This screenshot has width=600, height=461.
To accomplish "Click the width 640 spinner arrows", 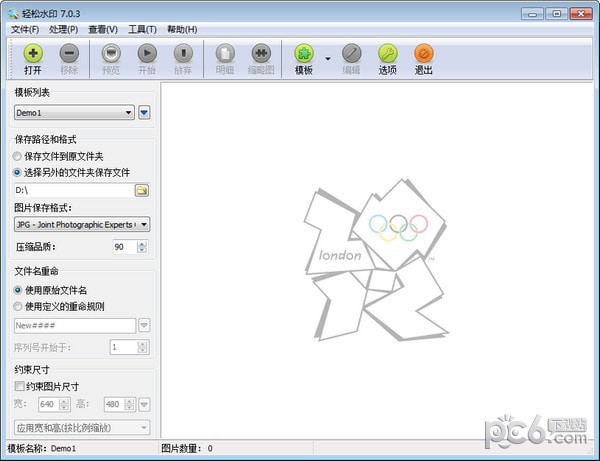I will pyautogui.click(x=64, y=404).
